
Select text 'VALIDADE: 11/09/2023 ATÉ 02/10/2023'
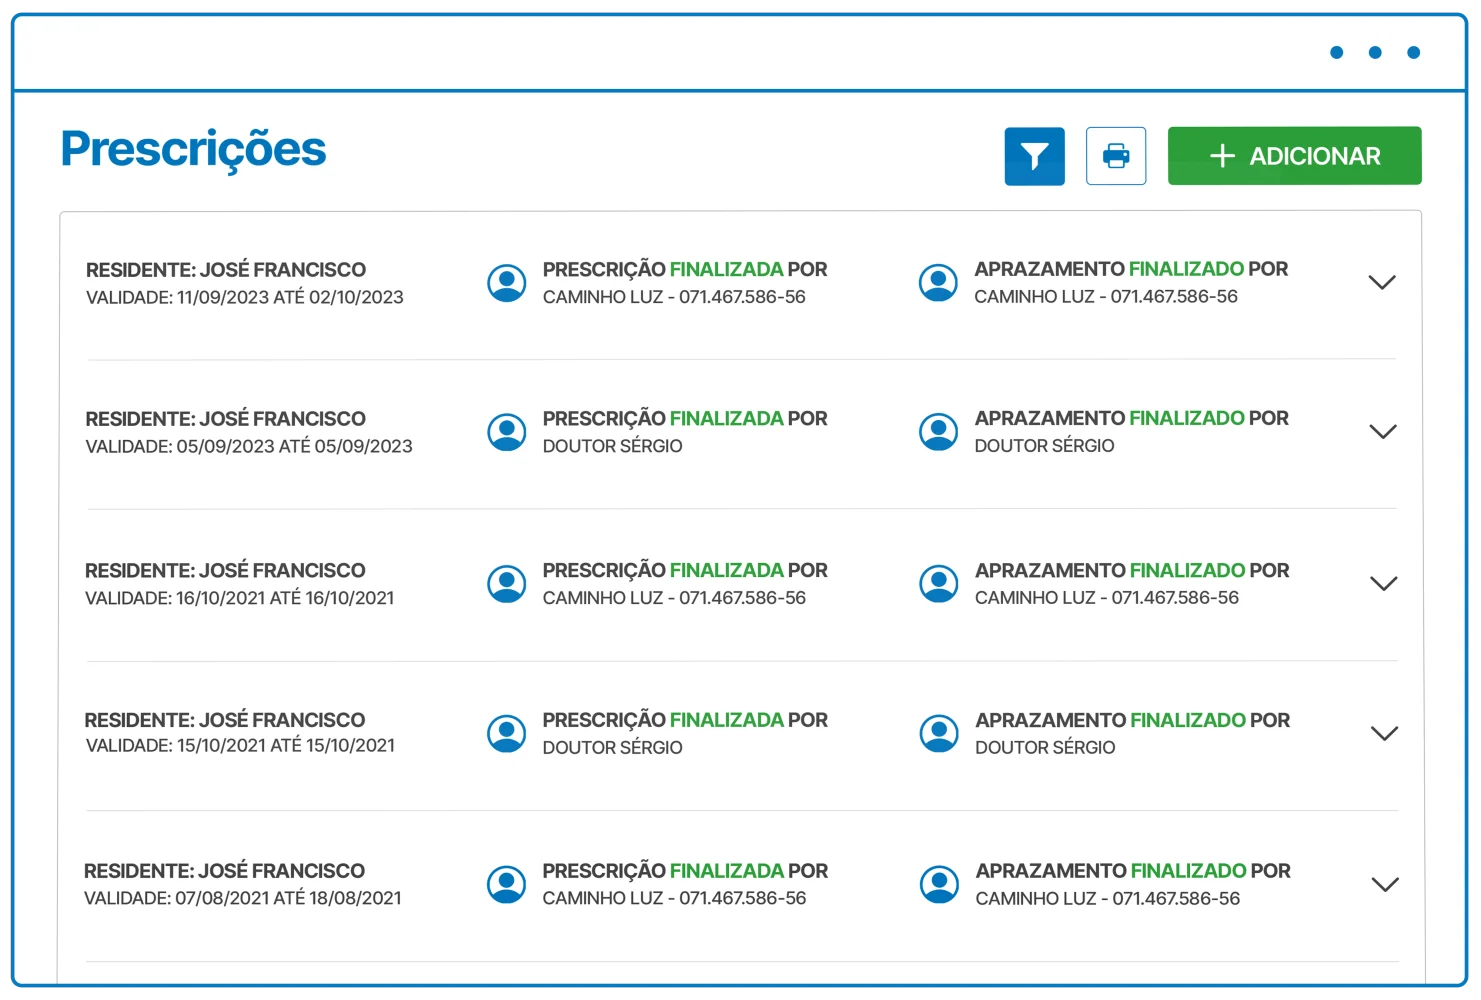[x=245, y=297]
